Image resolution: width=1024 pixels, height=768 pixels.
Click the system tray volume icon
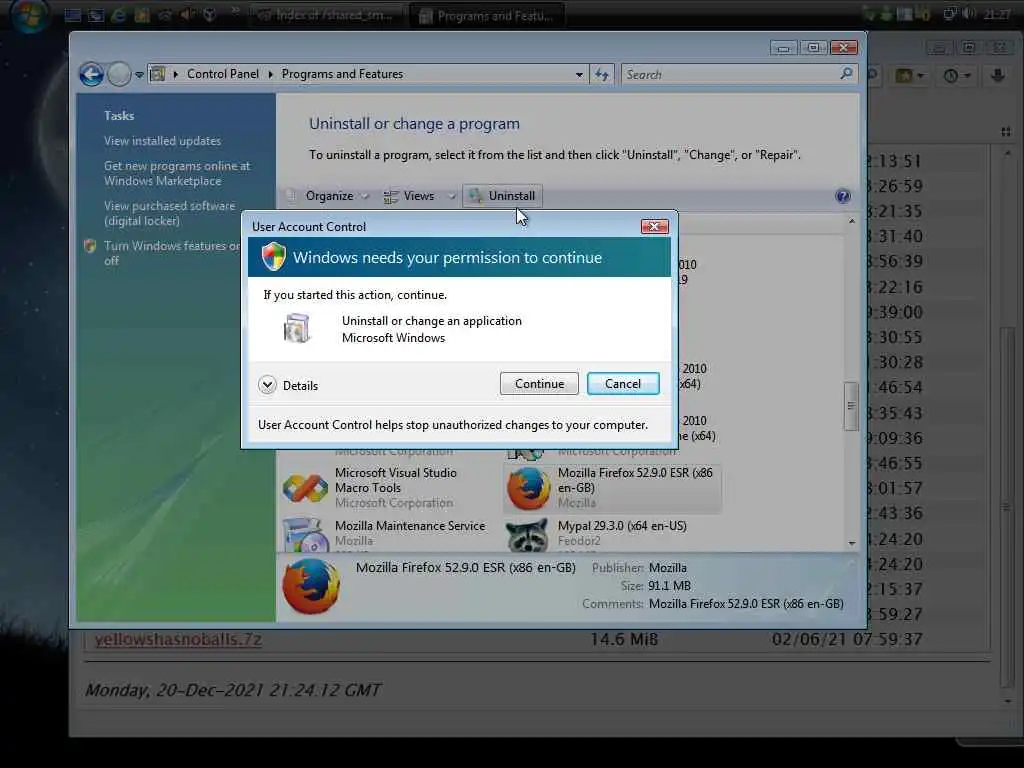click(968, 14)
